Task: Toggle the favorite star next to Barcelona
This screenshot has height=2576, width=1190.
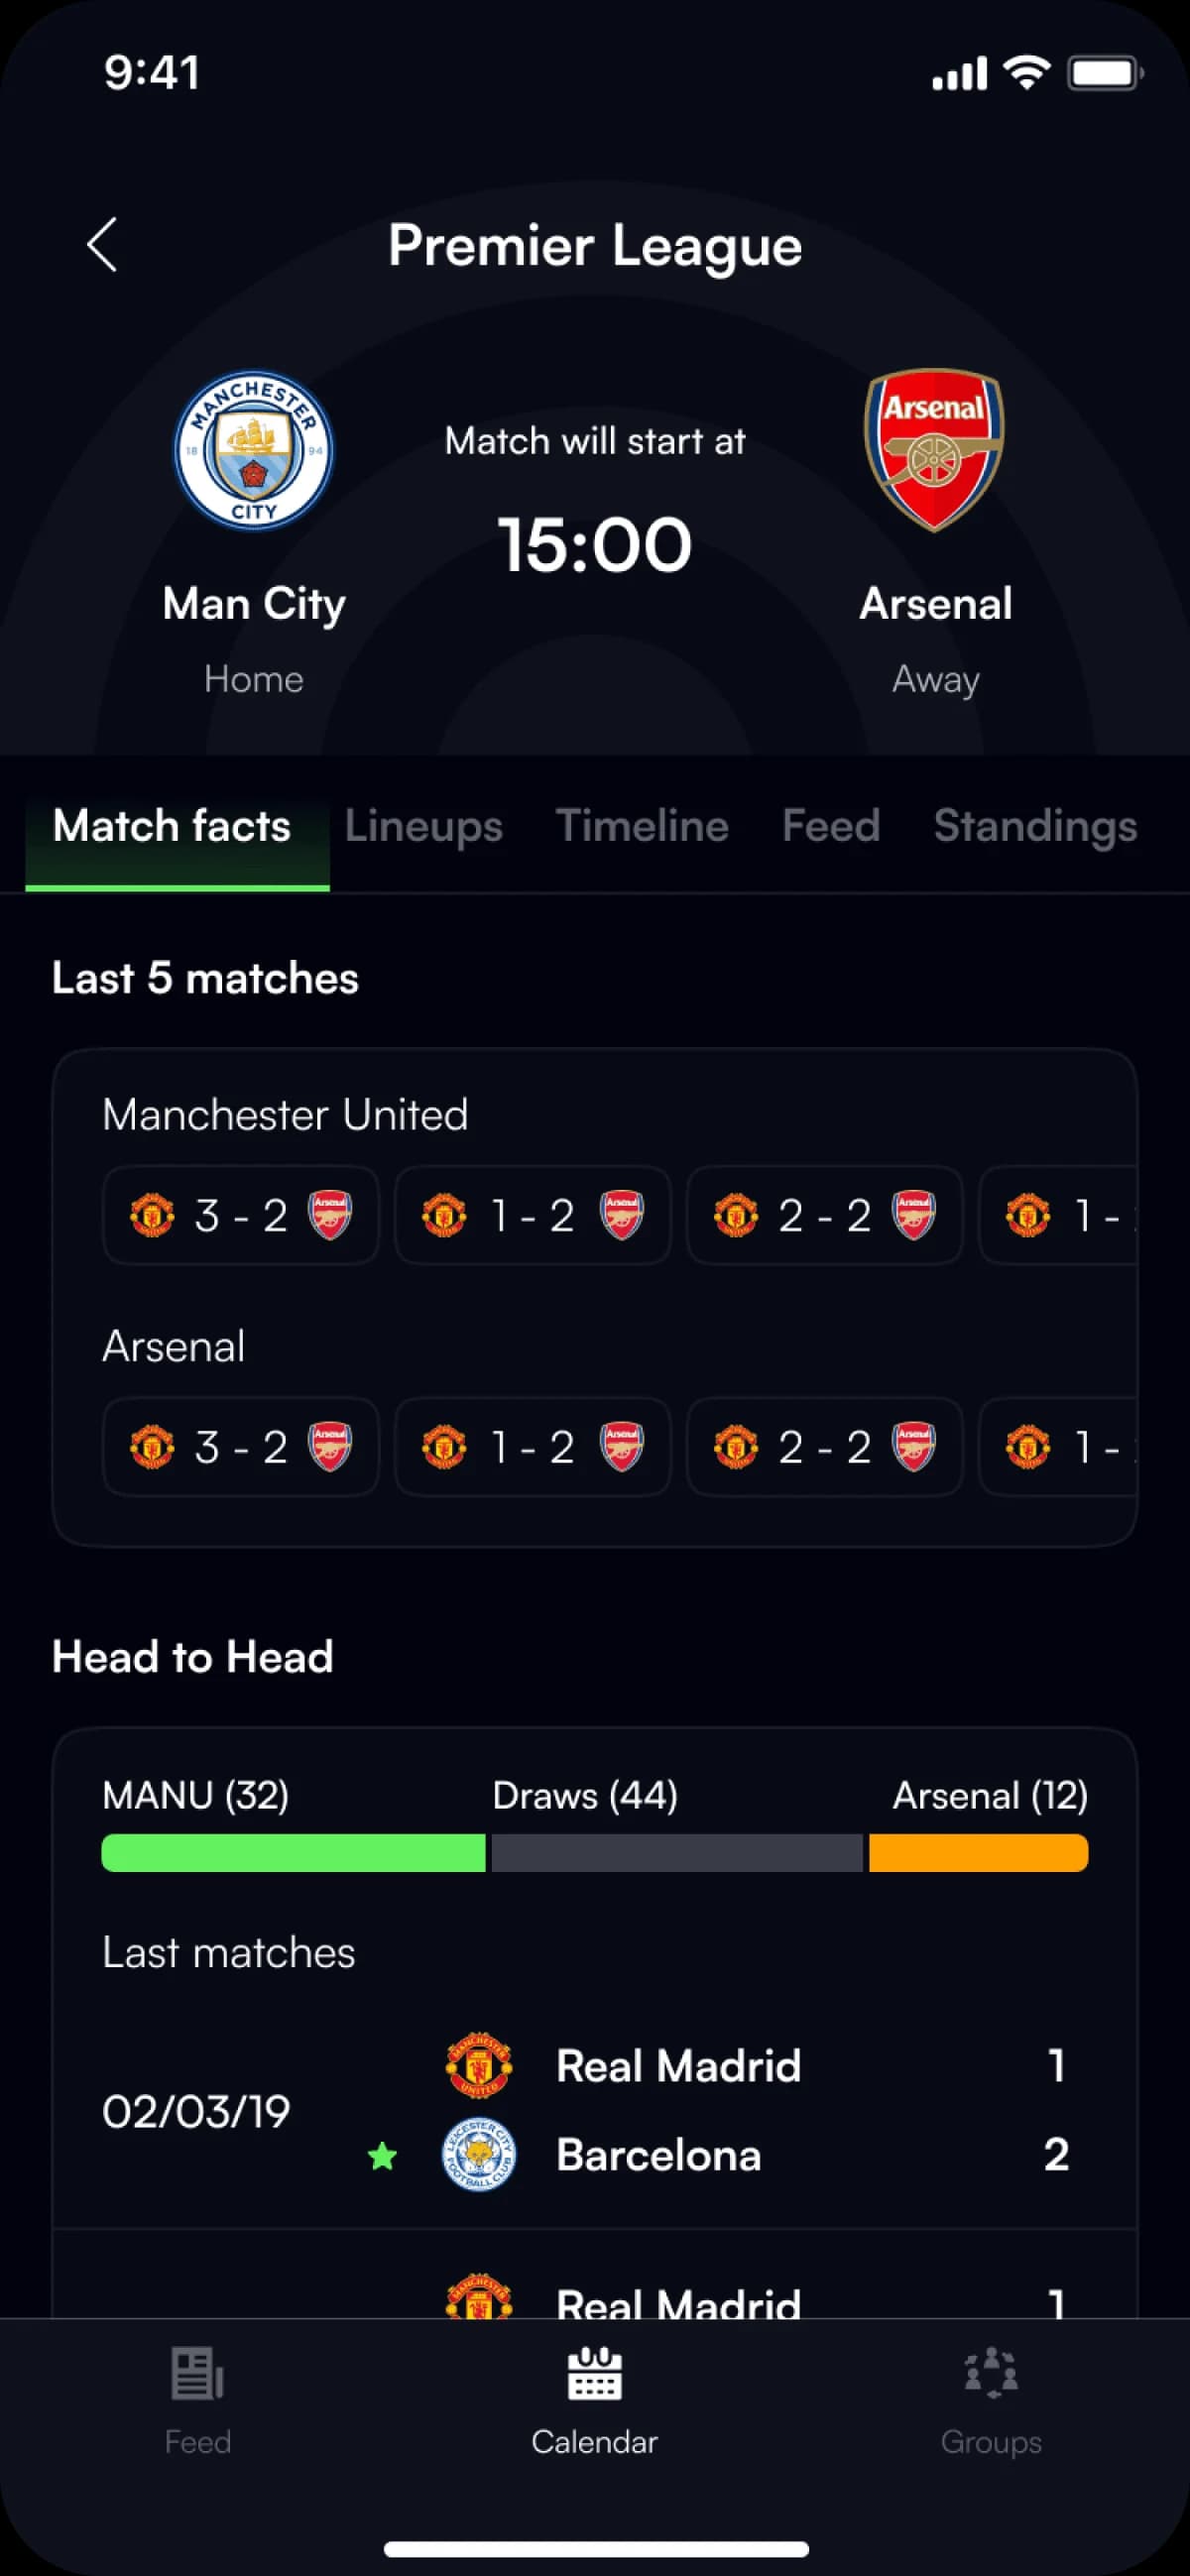Action: pos(383,2152)
